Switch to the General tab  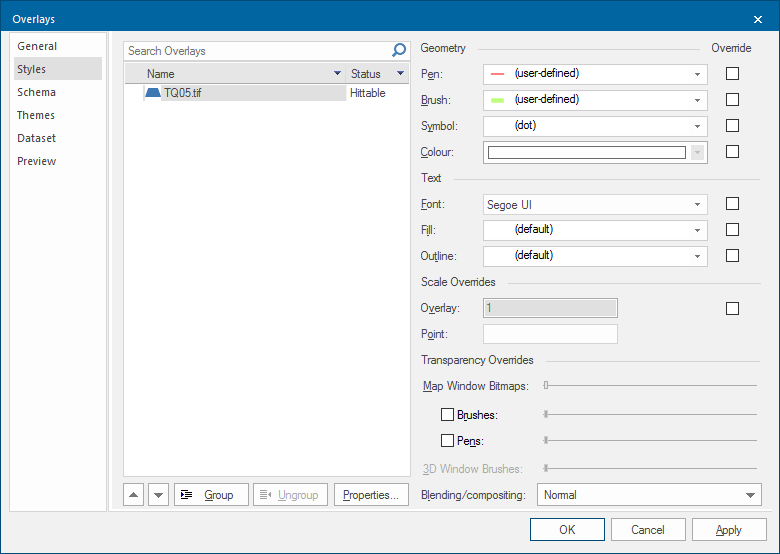37,46
